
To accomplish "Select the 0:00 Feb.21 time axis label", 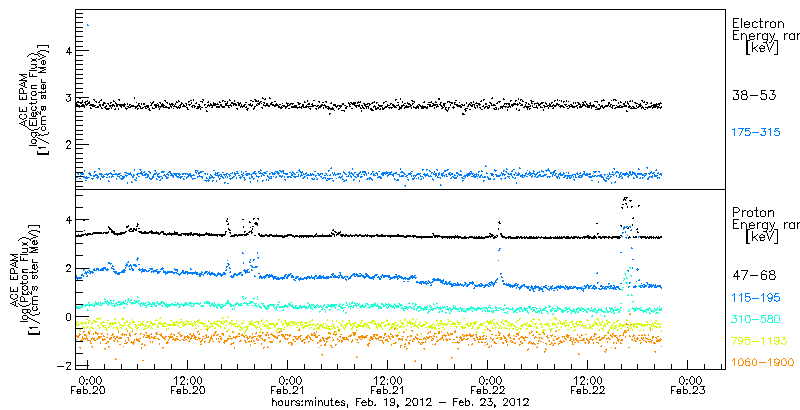I will point(289,386).
